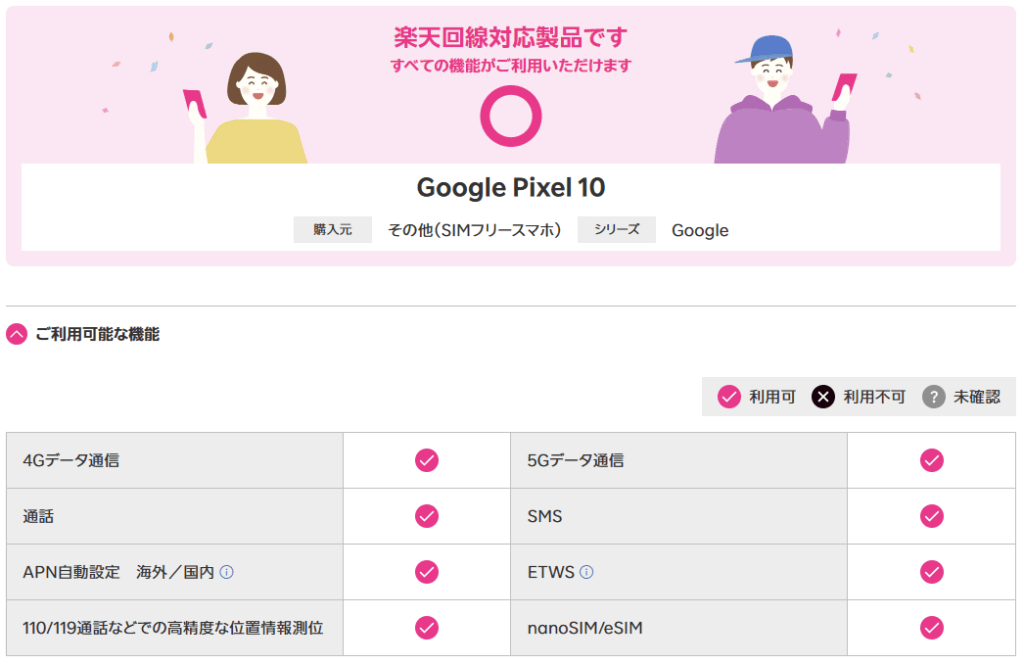This screenshot has width=1024, height=664.
Task: Collapse the ご利用可能な機能 section chevron
Action: (17, 335)
